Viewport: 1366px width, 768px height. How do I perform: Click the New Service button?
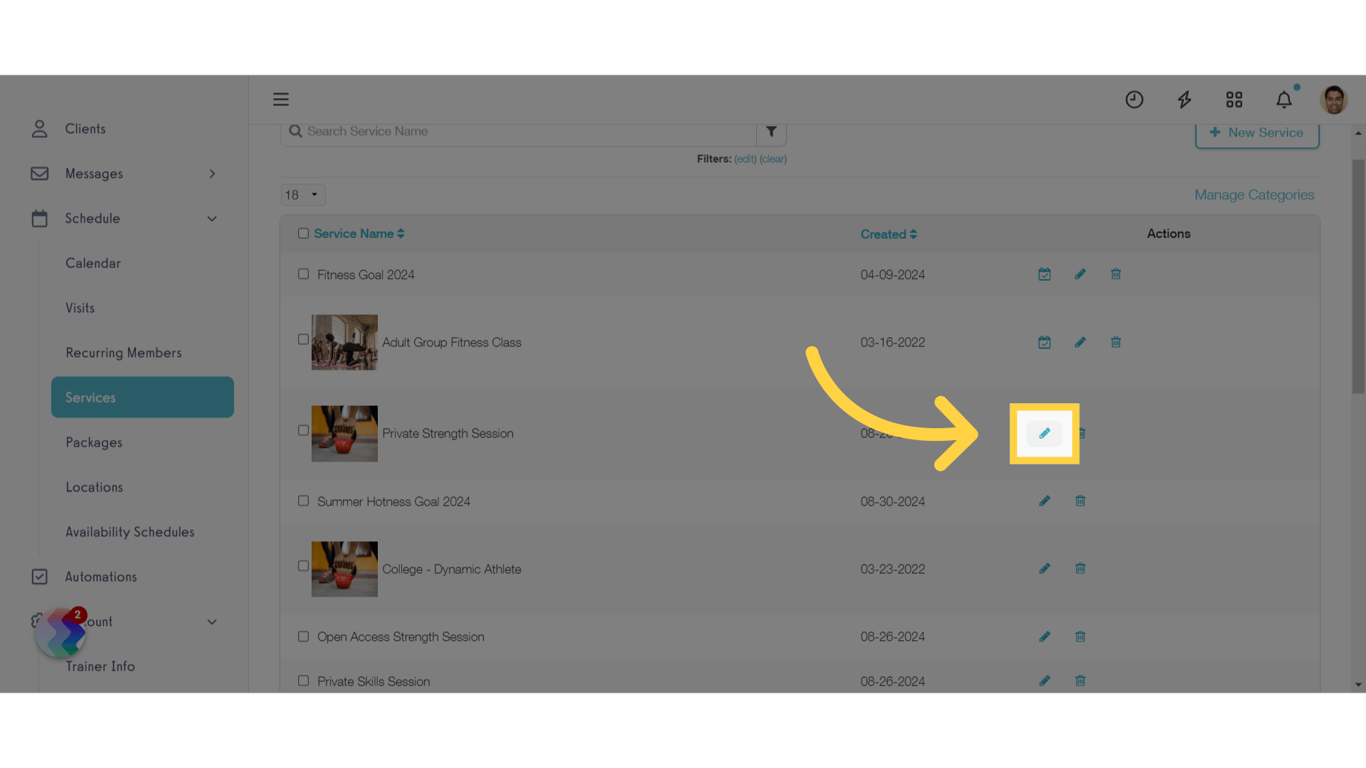[1257, 133]
